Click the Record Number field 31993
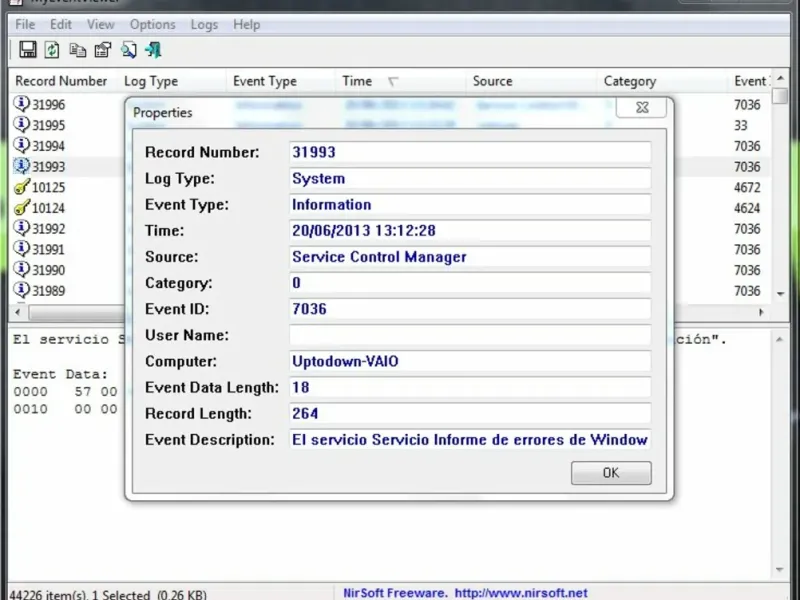800x600 pixels. point(470,152)
